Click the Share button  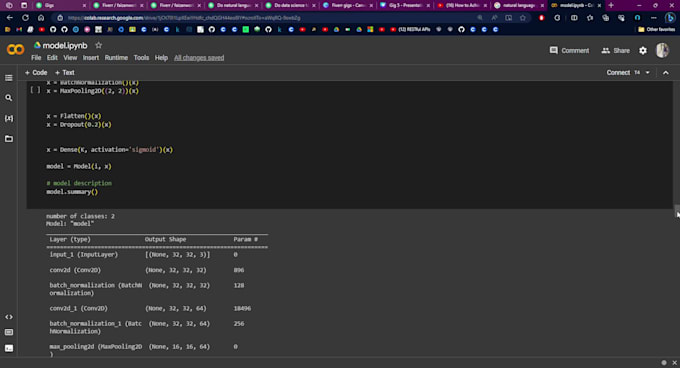click(615, 51)
